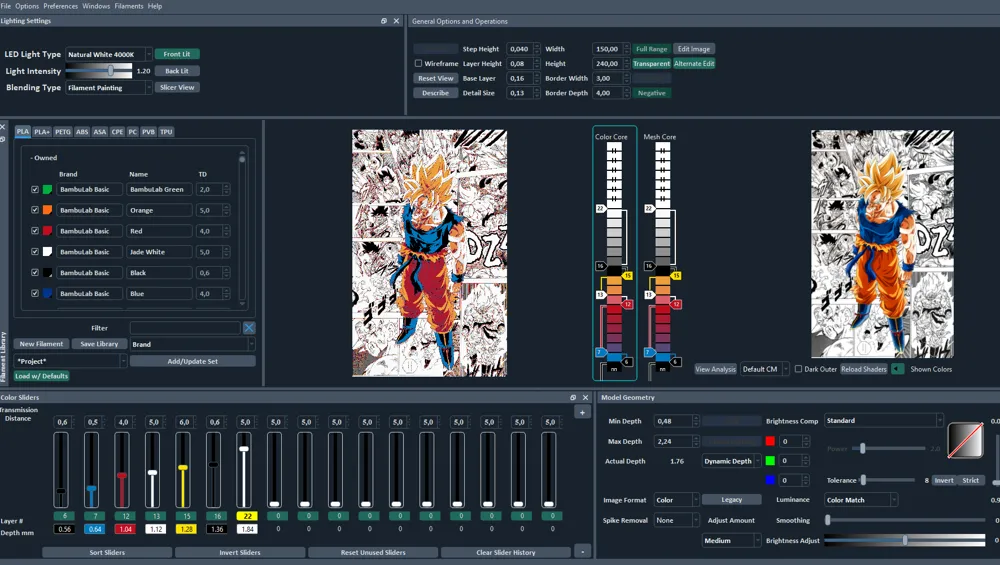Image resolution: width=1000 pixels, height=565 pixels.
Task: Click Load w/ Defaults button
Action: pos(41,376)
